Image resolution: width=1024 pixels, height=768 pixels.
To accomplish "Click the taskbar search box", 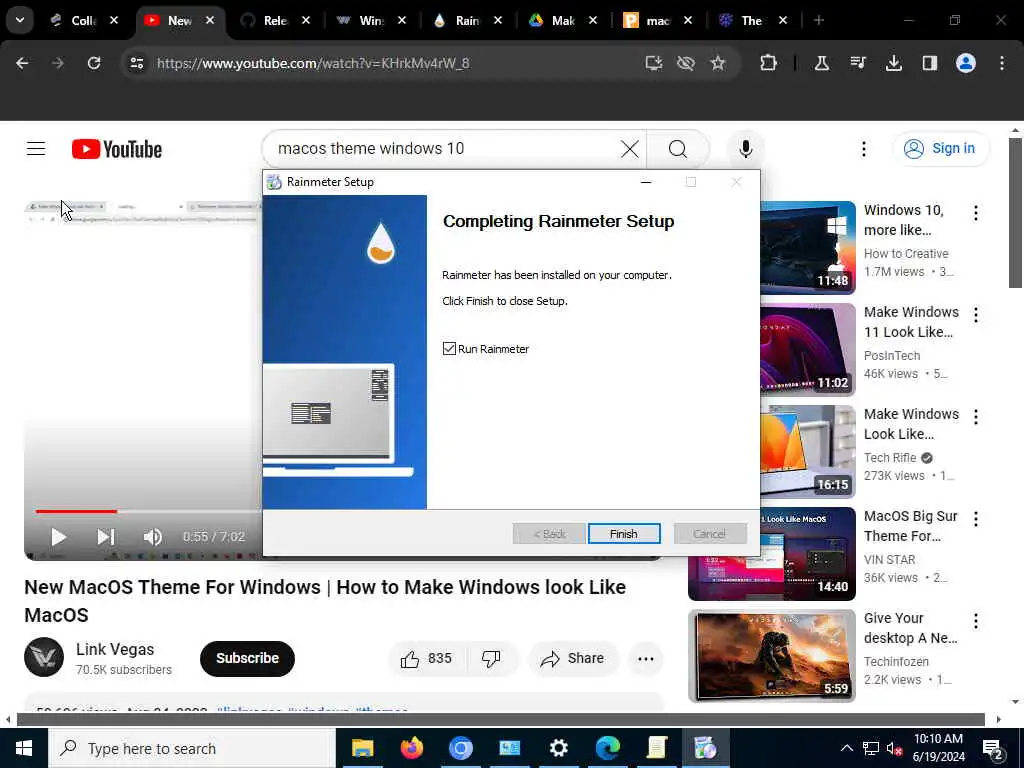I will [x=191, y=748].
